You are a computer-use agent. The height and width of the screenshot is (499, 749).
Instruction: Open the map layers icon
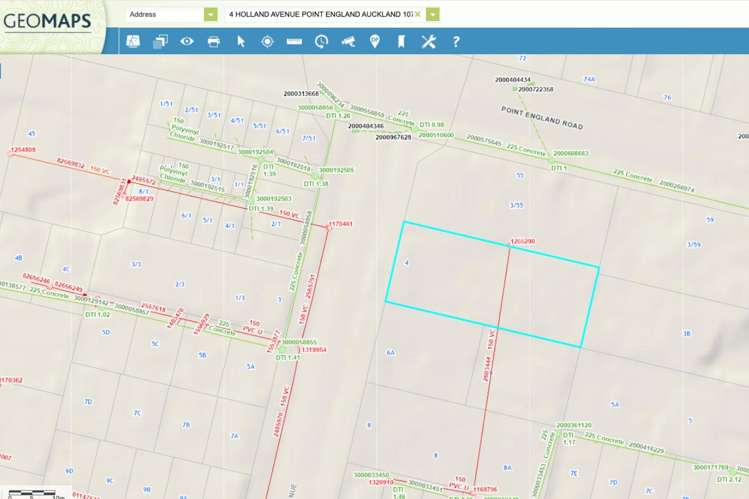click(160, 41)
